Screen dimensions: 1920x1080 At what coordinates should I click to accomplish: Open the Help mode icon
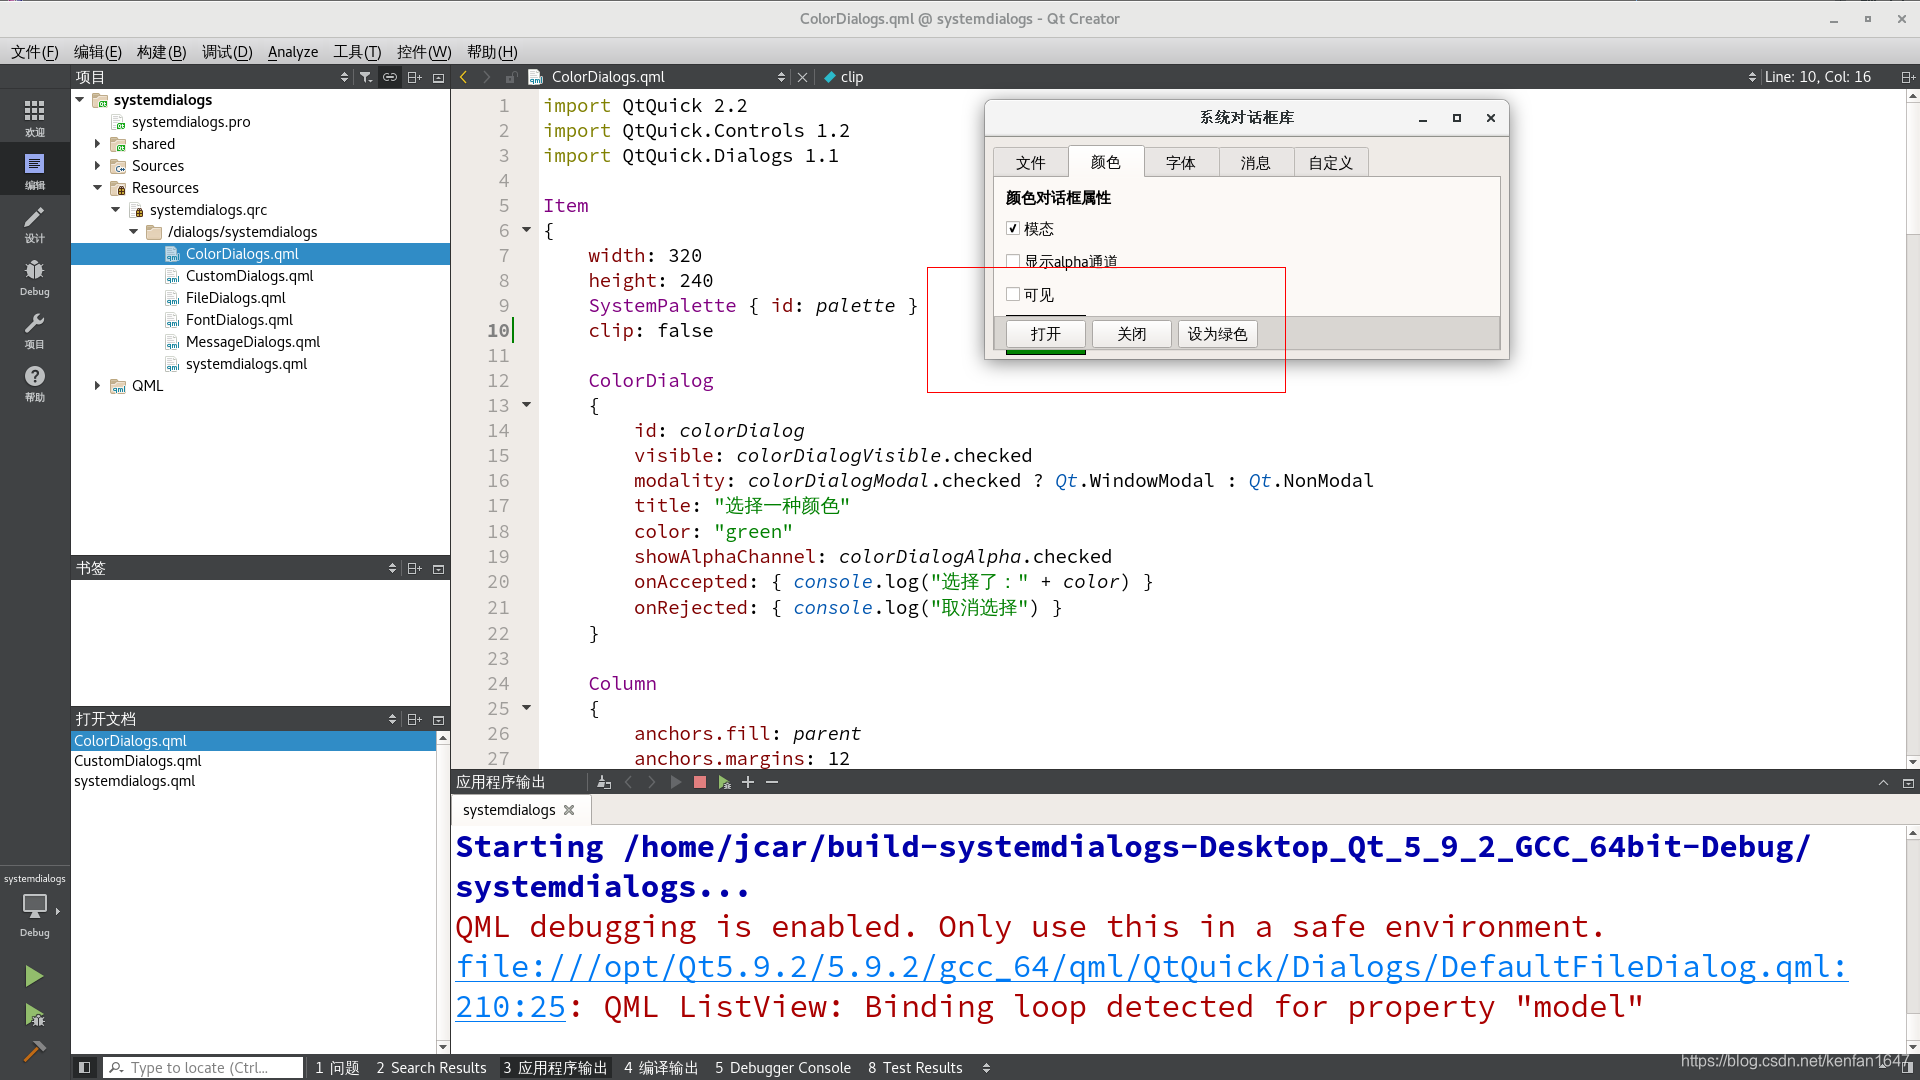point(34,382)
